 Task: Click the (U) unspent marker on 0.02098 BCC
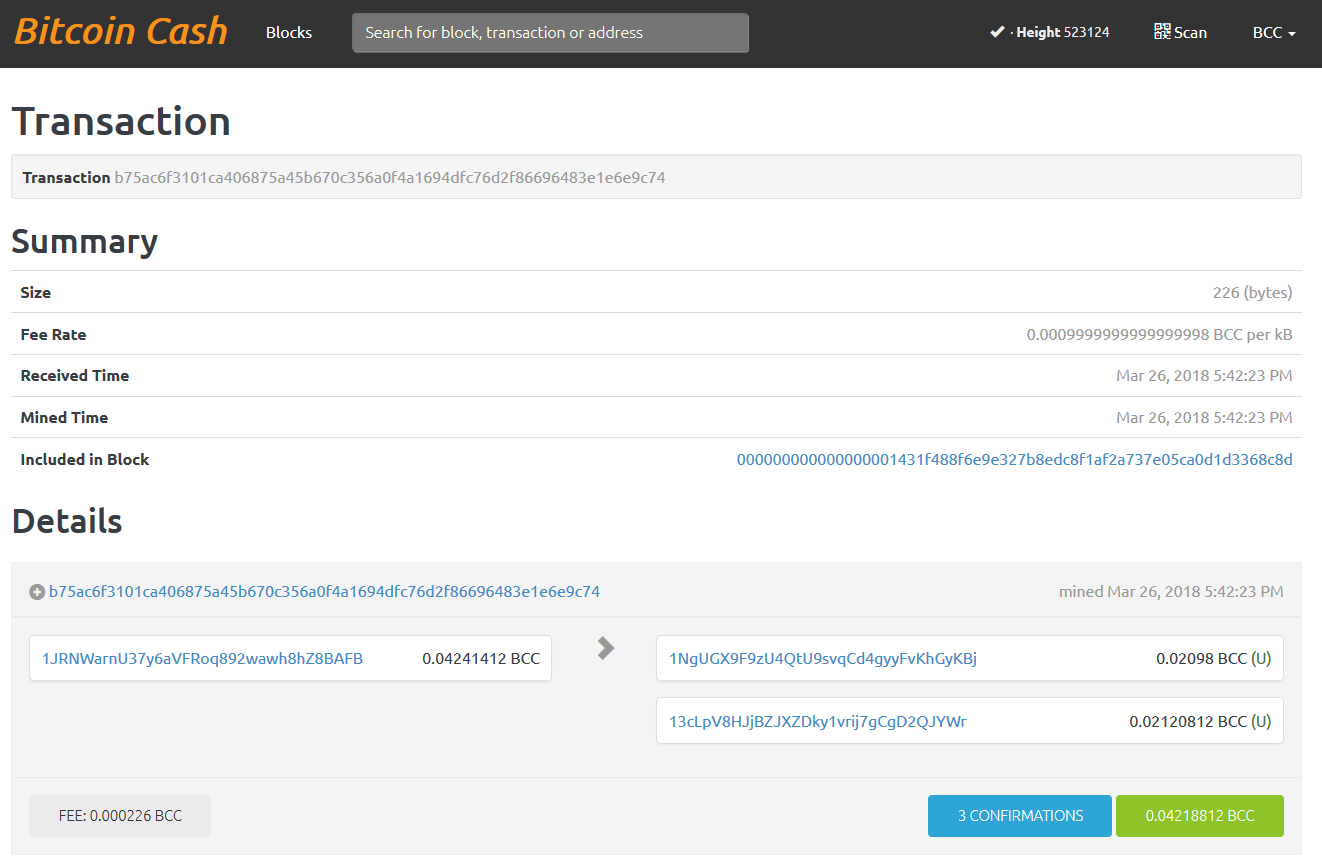point(1261,659)
